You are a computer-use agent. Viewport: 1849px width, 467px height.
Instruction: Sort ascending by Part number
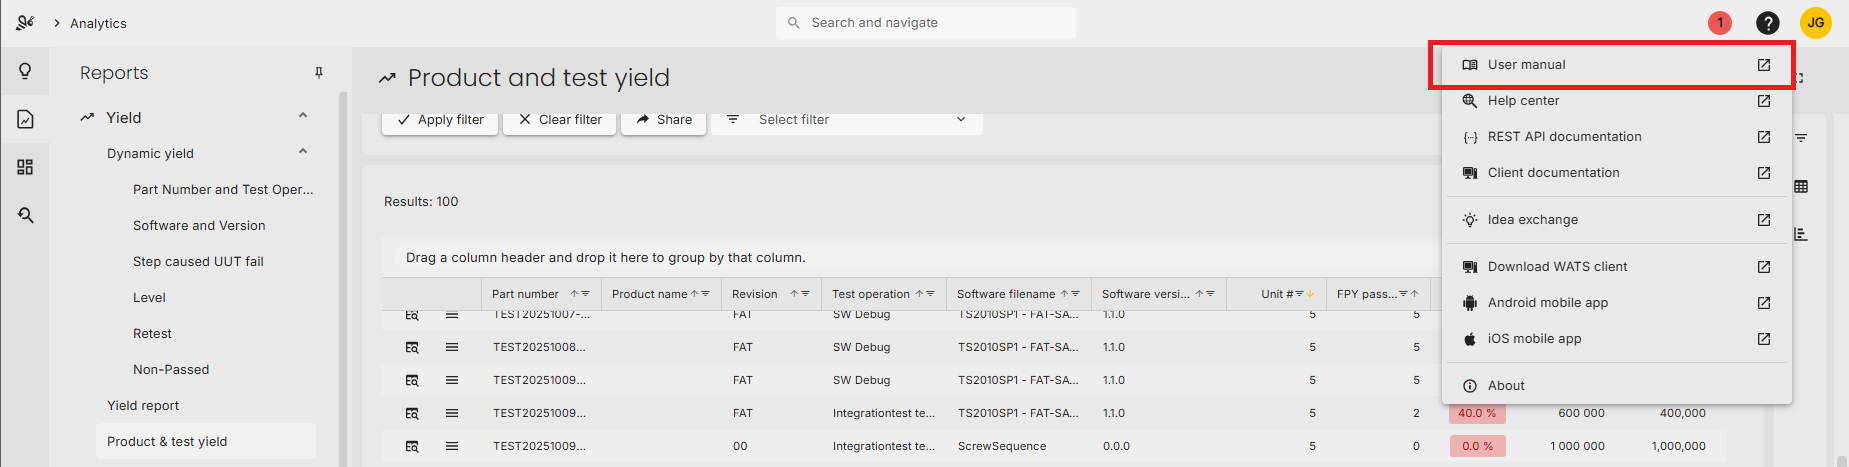click(574, 294)
